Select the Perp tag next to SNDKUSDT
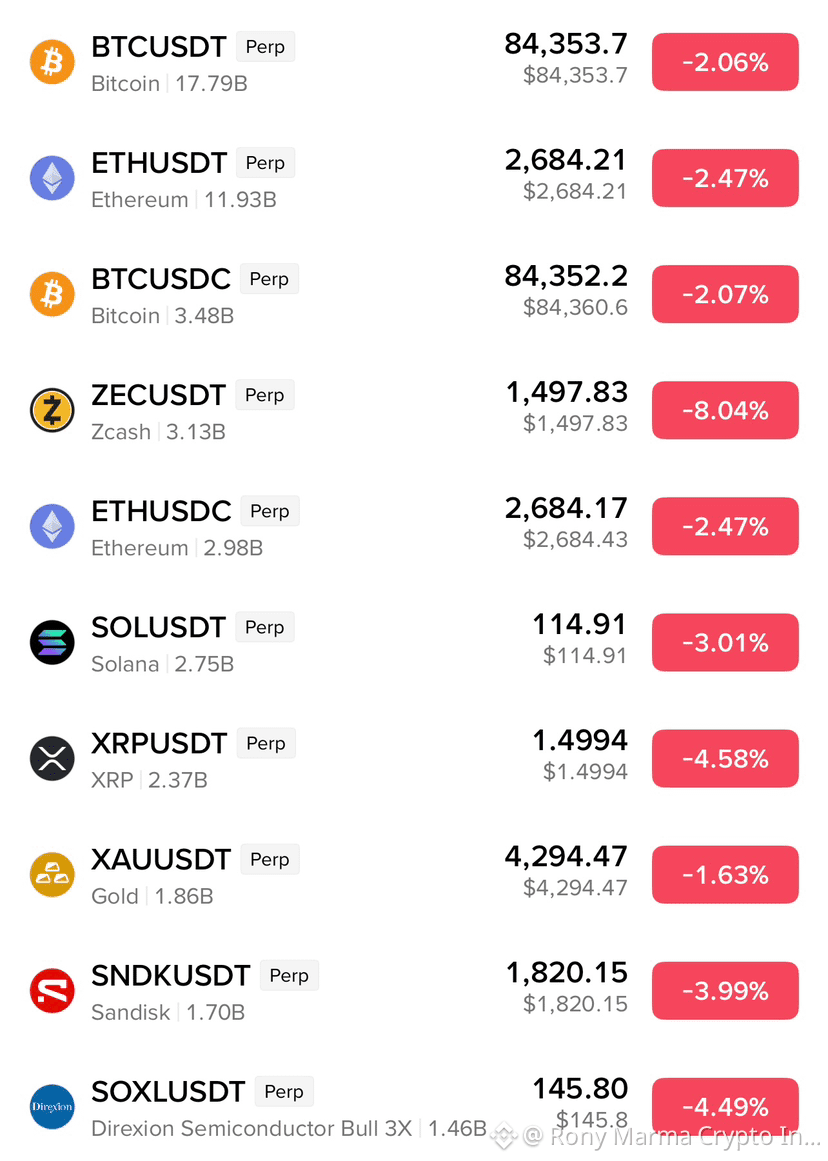Image resolution: width=828 pixels, height=1161 pixels. click(289, 975)
